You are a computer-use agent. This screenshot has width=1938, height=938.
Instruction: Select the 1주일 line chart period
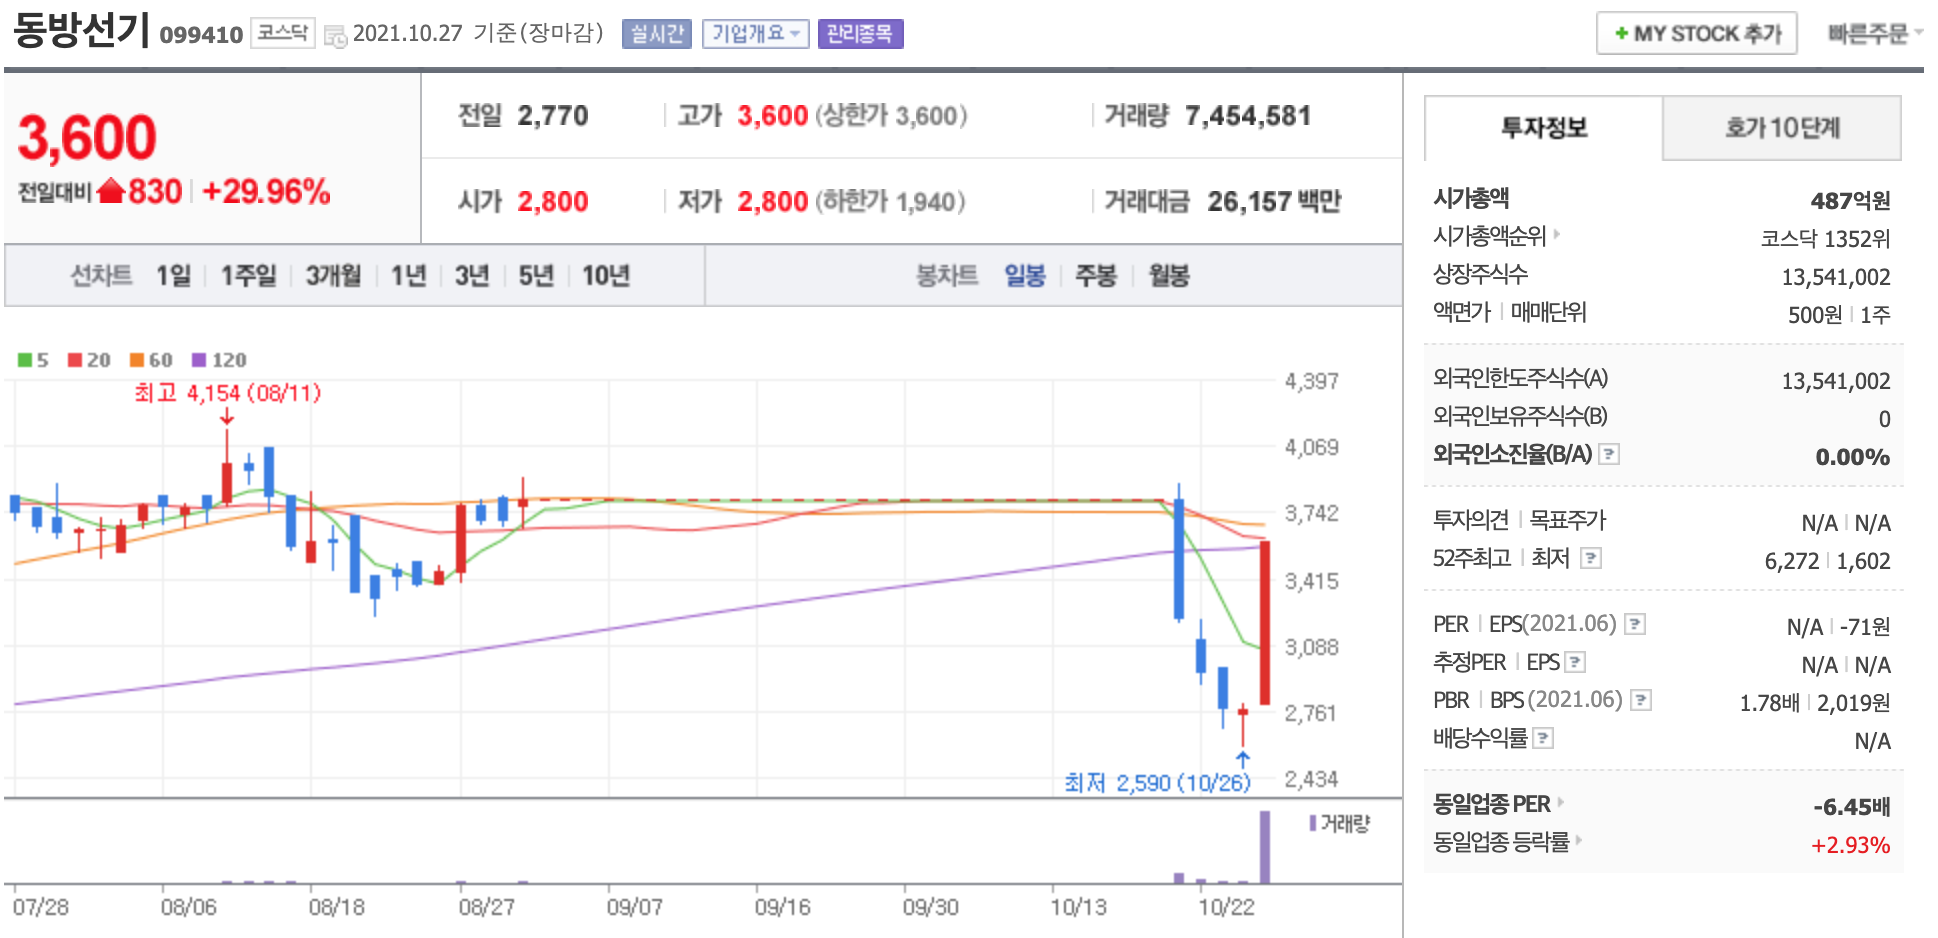pyautogui.click(x=248, y=275)
